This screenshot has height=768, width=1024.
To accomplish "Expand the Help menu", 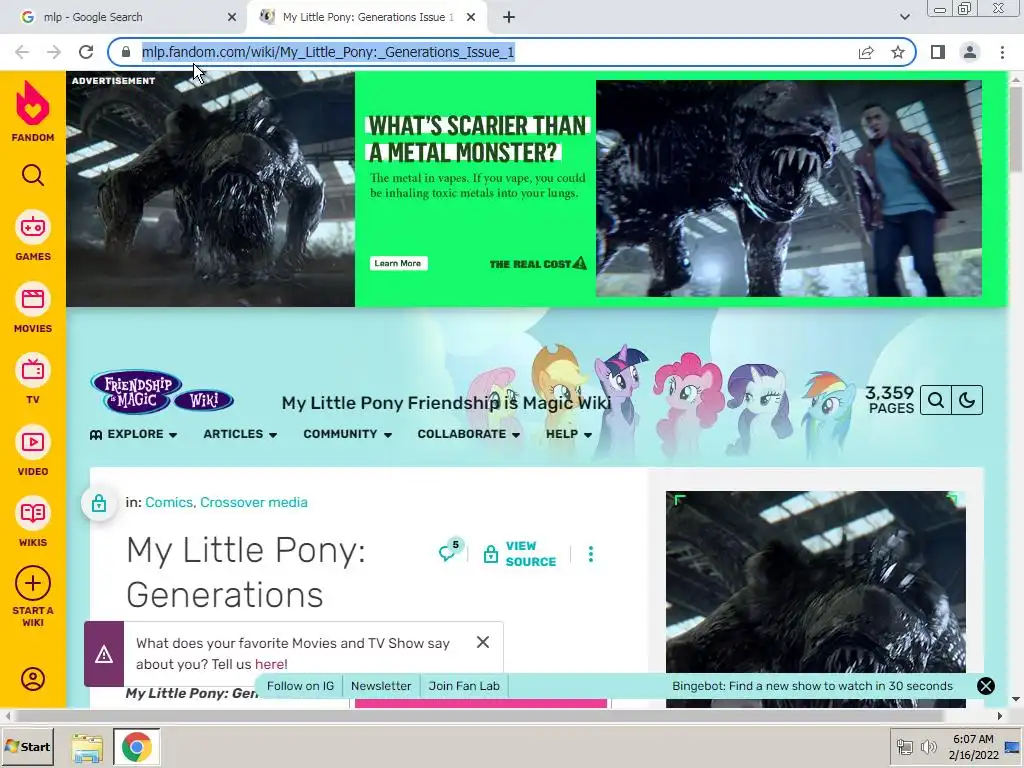I will [x=569, y=434].
